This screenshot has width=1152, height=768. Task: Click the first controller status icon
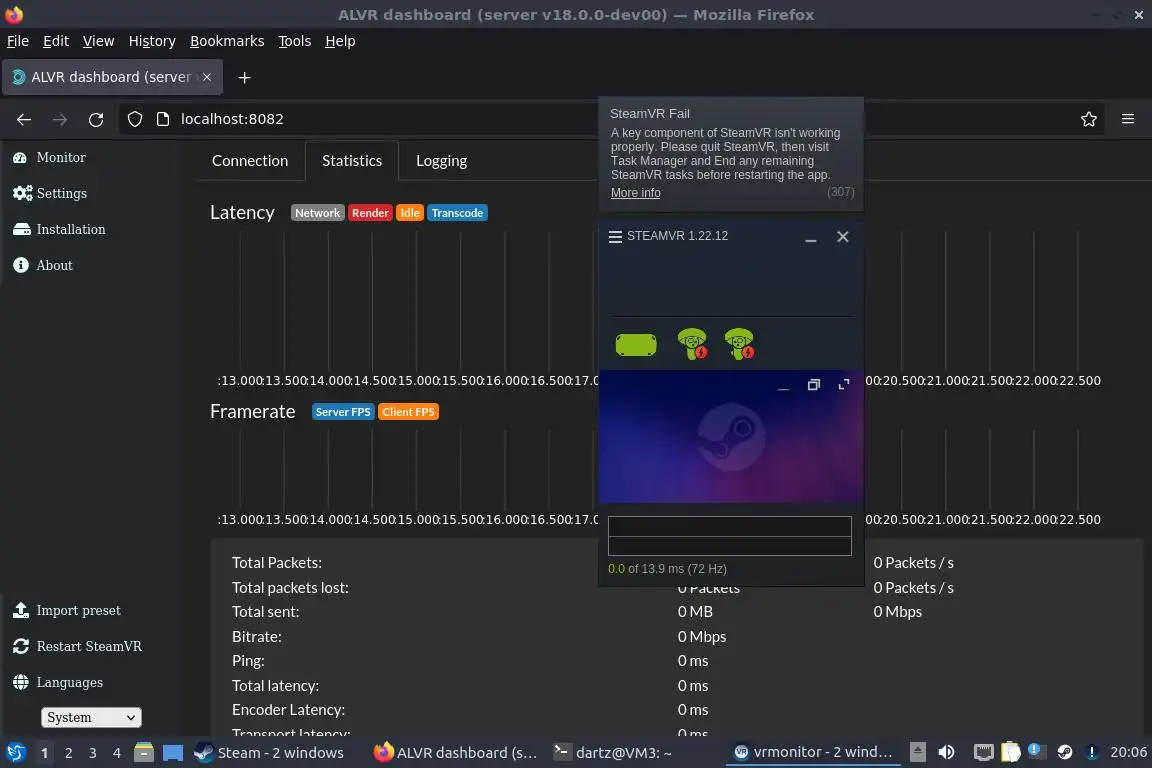click(692, 344)
